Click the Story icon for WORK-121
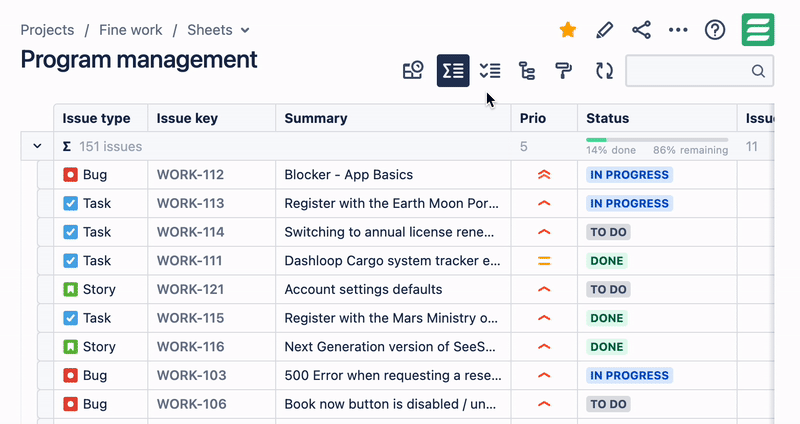 click(70, 289)
